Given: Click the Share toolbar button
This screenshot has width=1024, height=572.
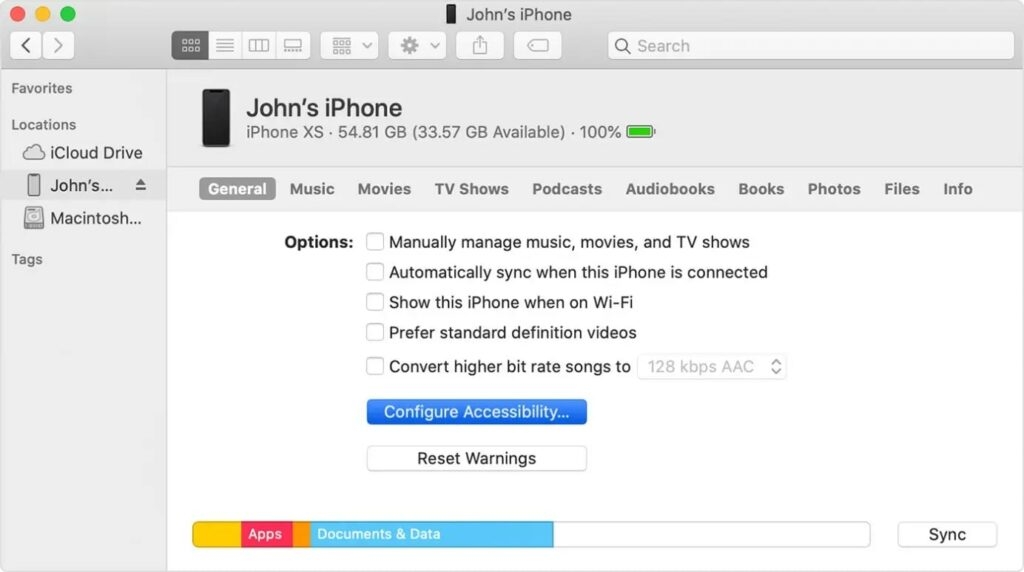Looking at the screenshot, I should tap(480, 45).
